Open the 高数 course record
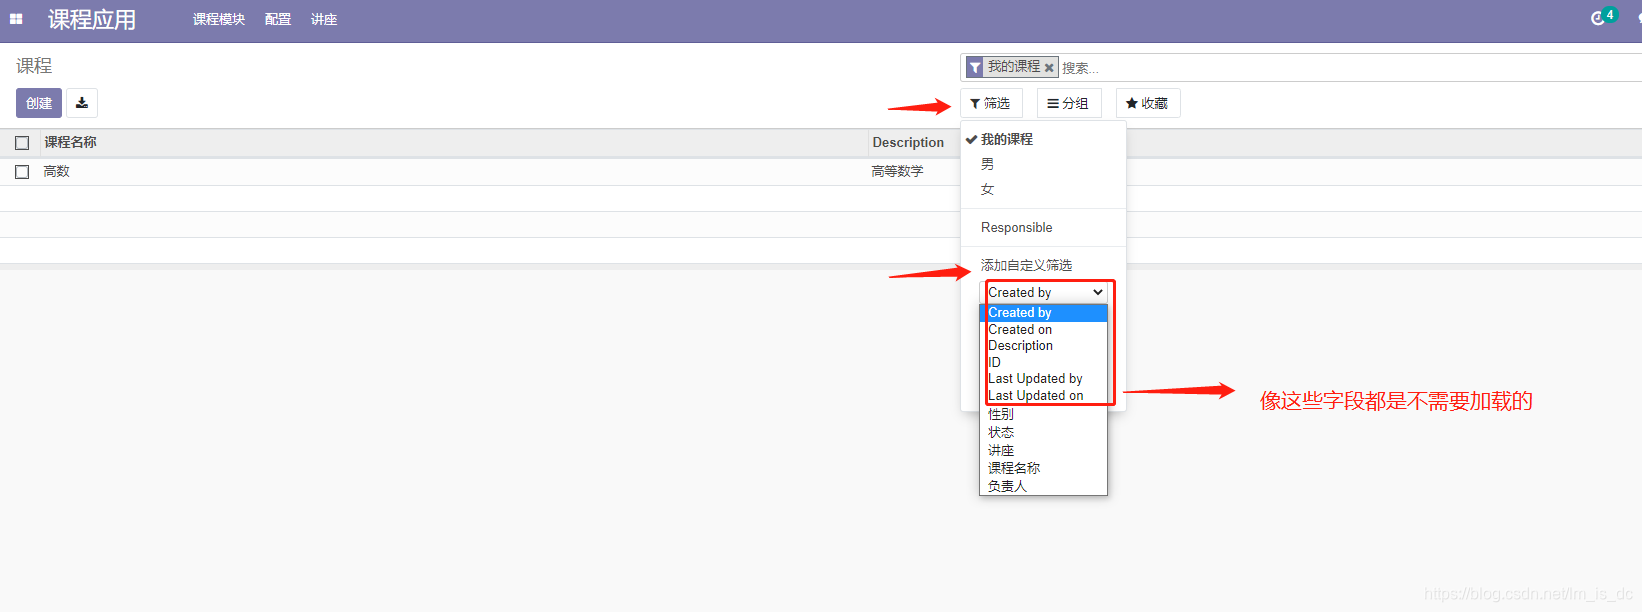This screenshot has width=1642, height=612. pos(57,171)
